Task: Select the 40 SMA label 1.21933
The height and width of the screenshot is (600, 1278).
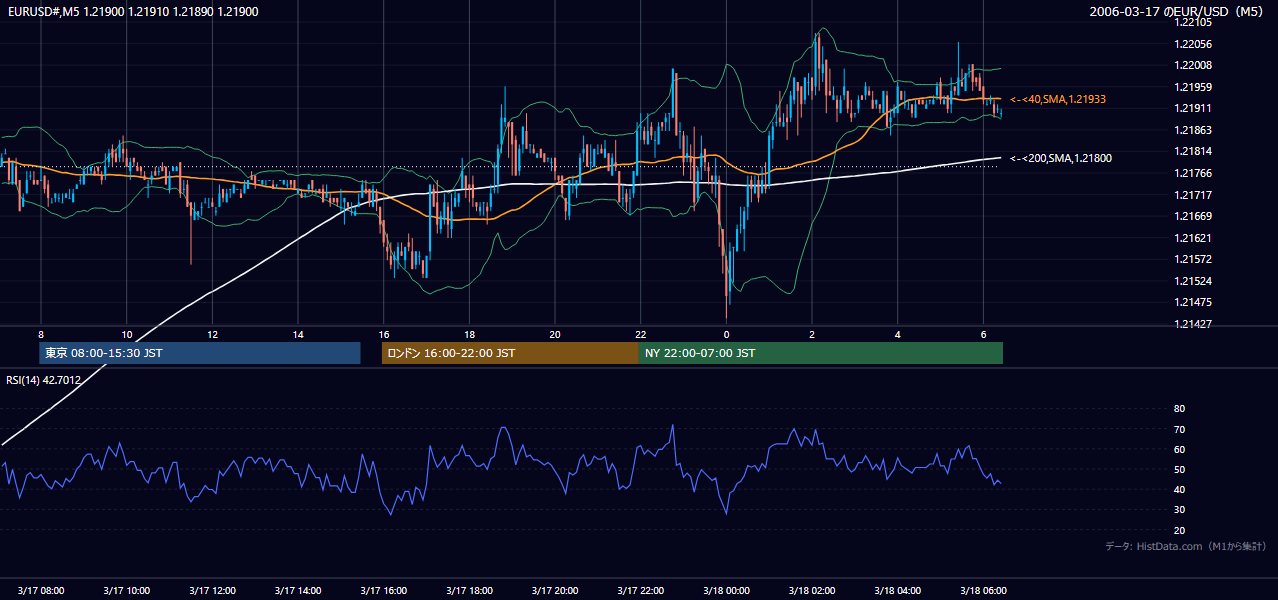Action: (x=1057, y=99)
